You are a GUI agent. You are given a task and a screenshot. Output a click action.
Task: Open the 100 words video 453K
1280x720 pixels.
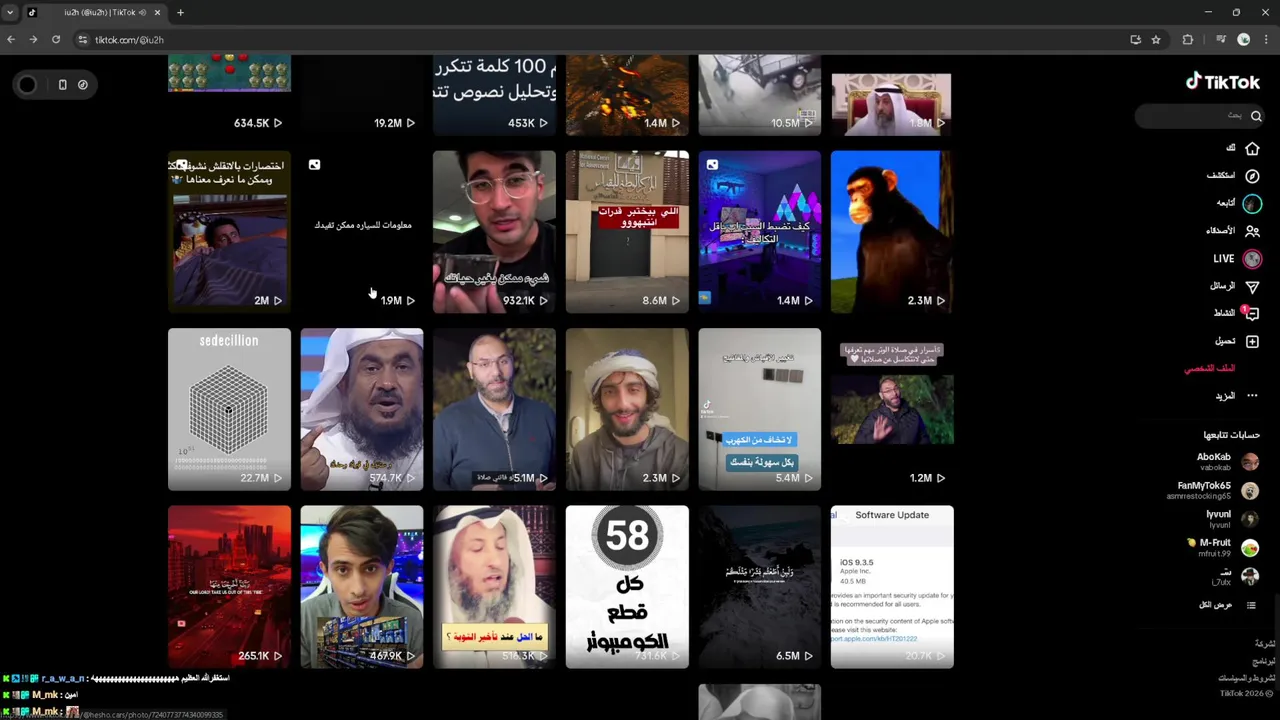point(494,95)
